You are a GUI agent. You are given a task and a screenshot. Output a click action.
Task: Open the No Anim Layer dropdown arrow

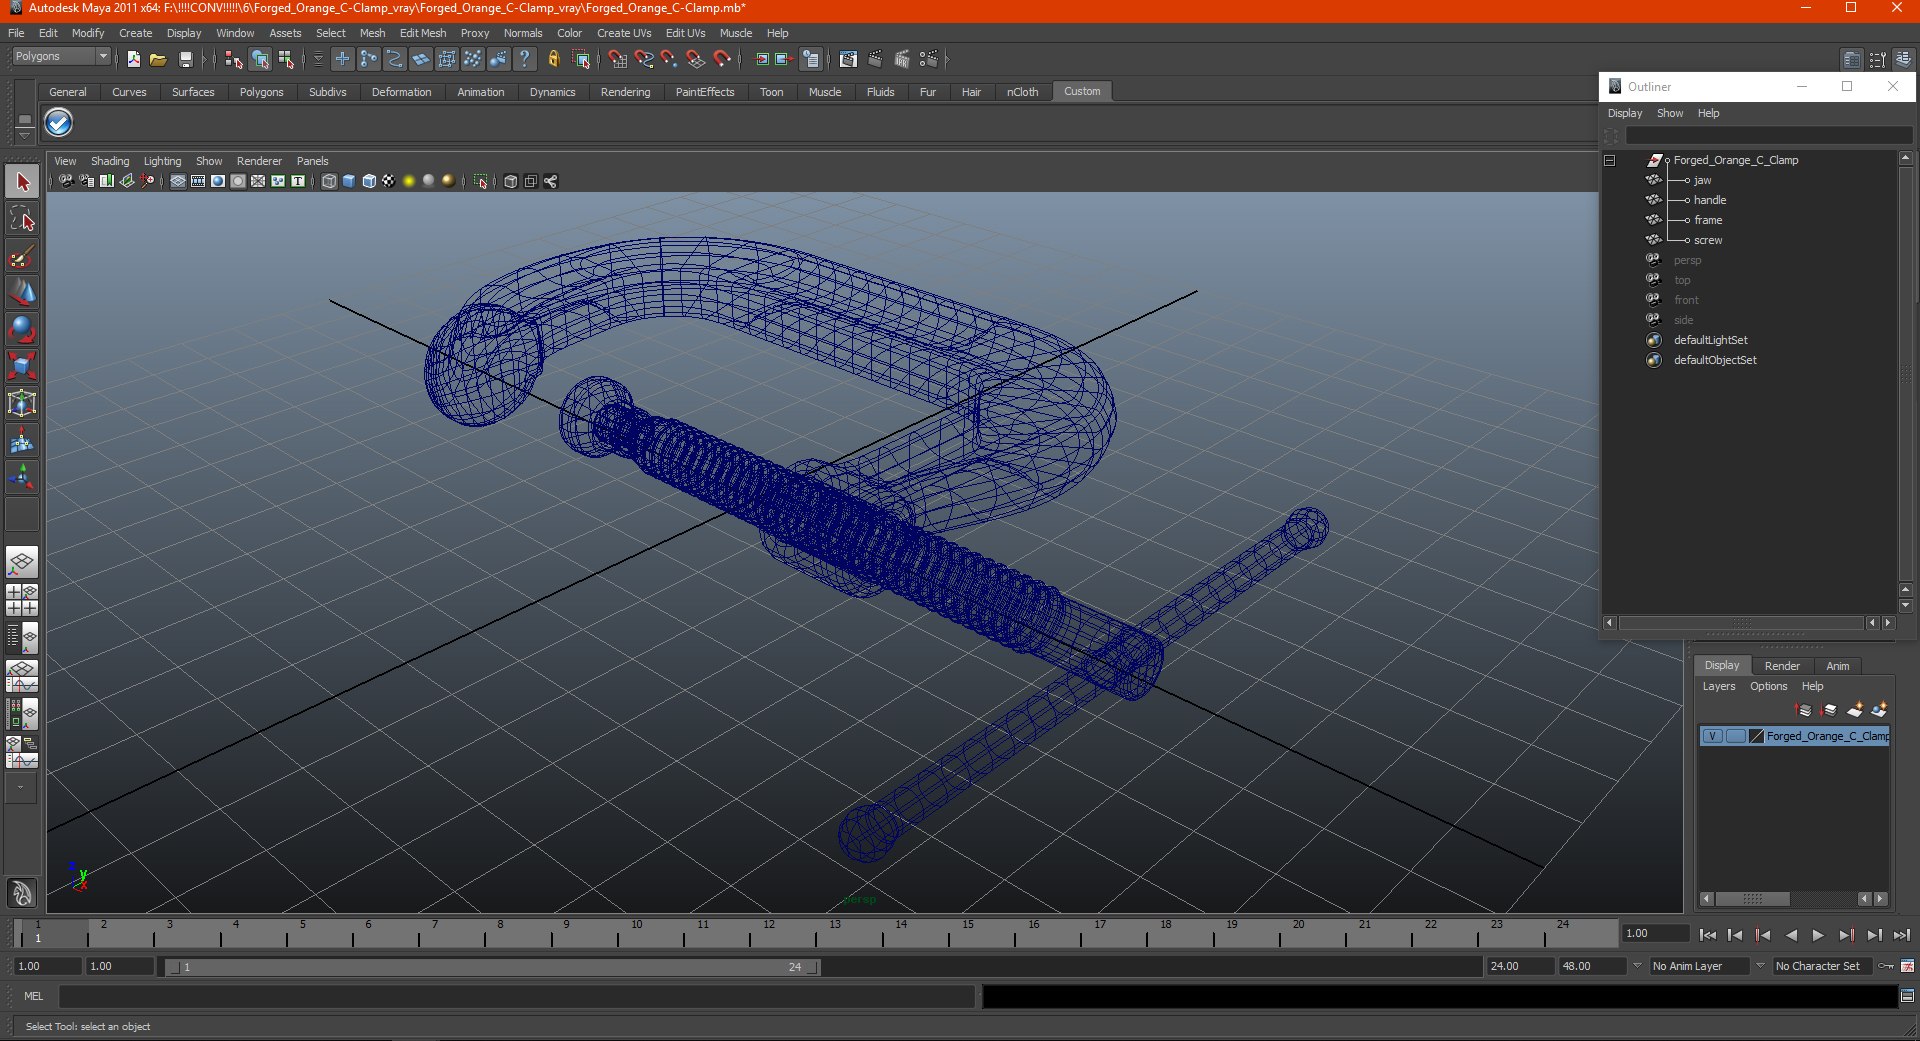click(x=1637, y=966)
